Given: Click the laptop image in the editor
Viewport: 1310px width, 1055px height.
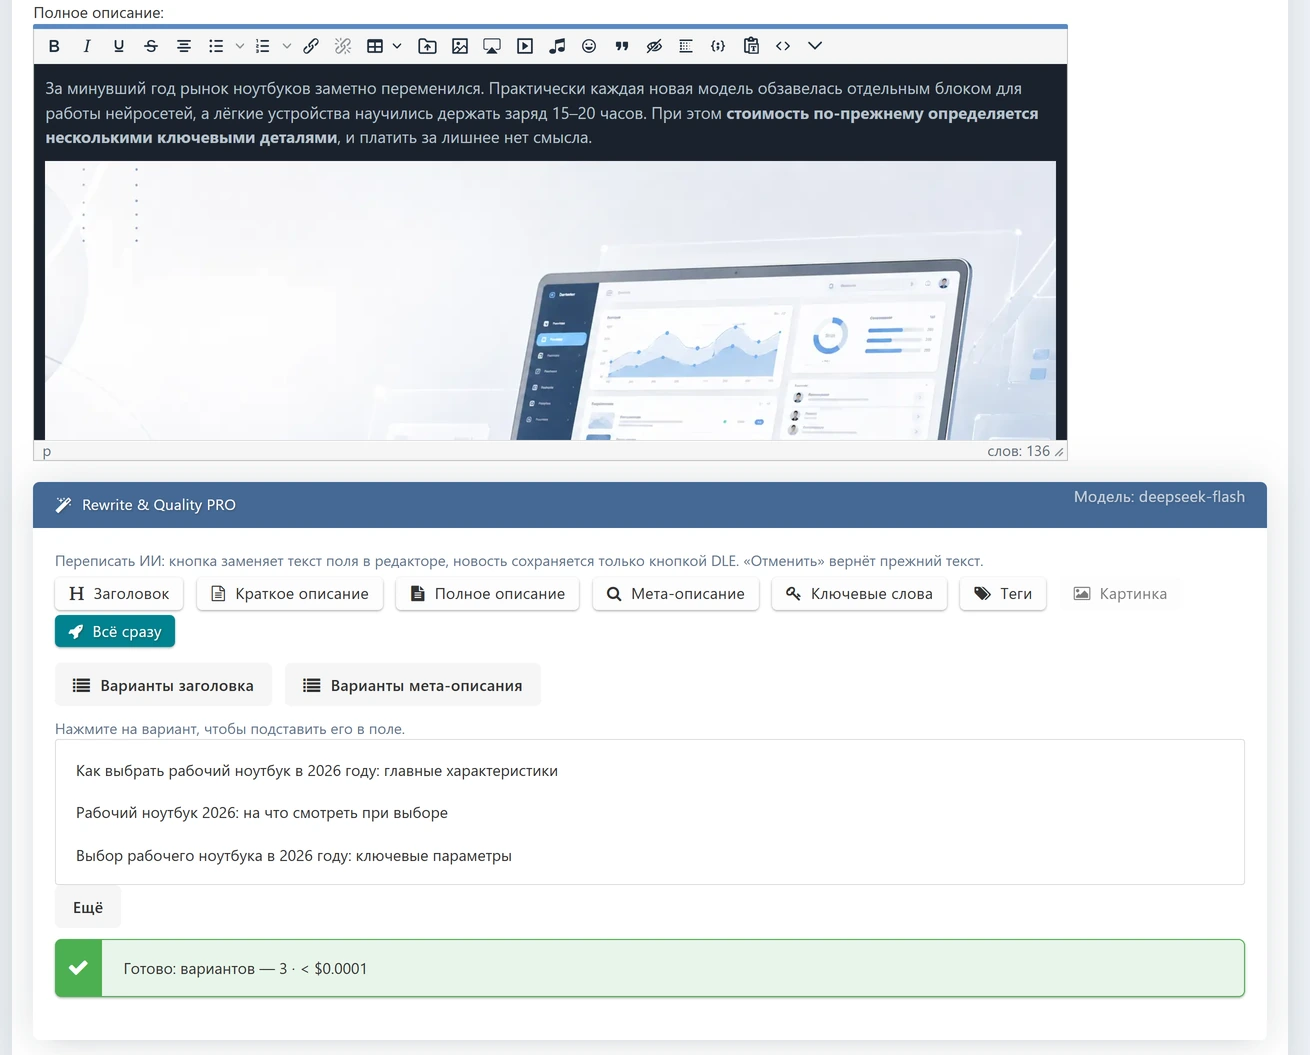Looking at the screenshot, I should click(550, 300).
